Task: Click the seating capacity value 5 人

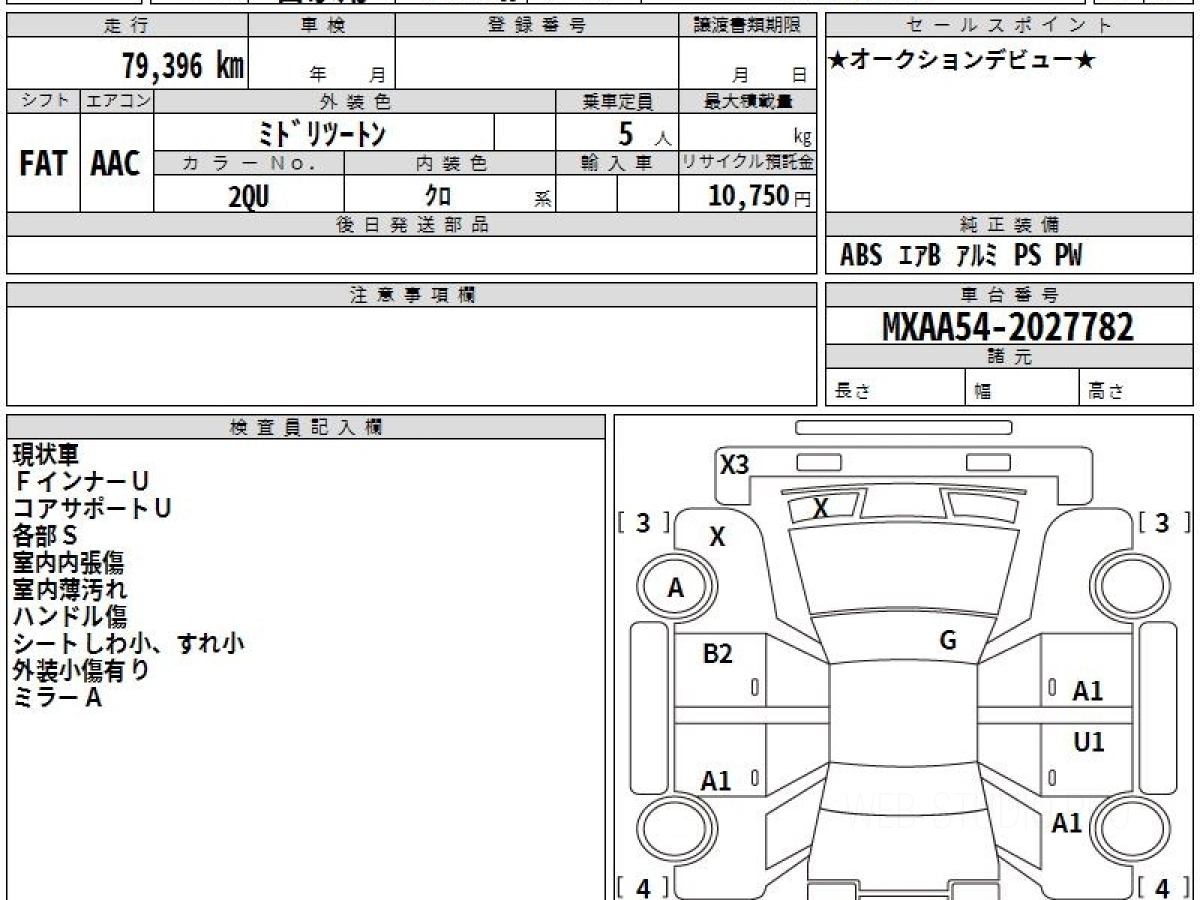Action: click(x=644, y=132)
